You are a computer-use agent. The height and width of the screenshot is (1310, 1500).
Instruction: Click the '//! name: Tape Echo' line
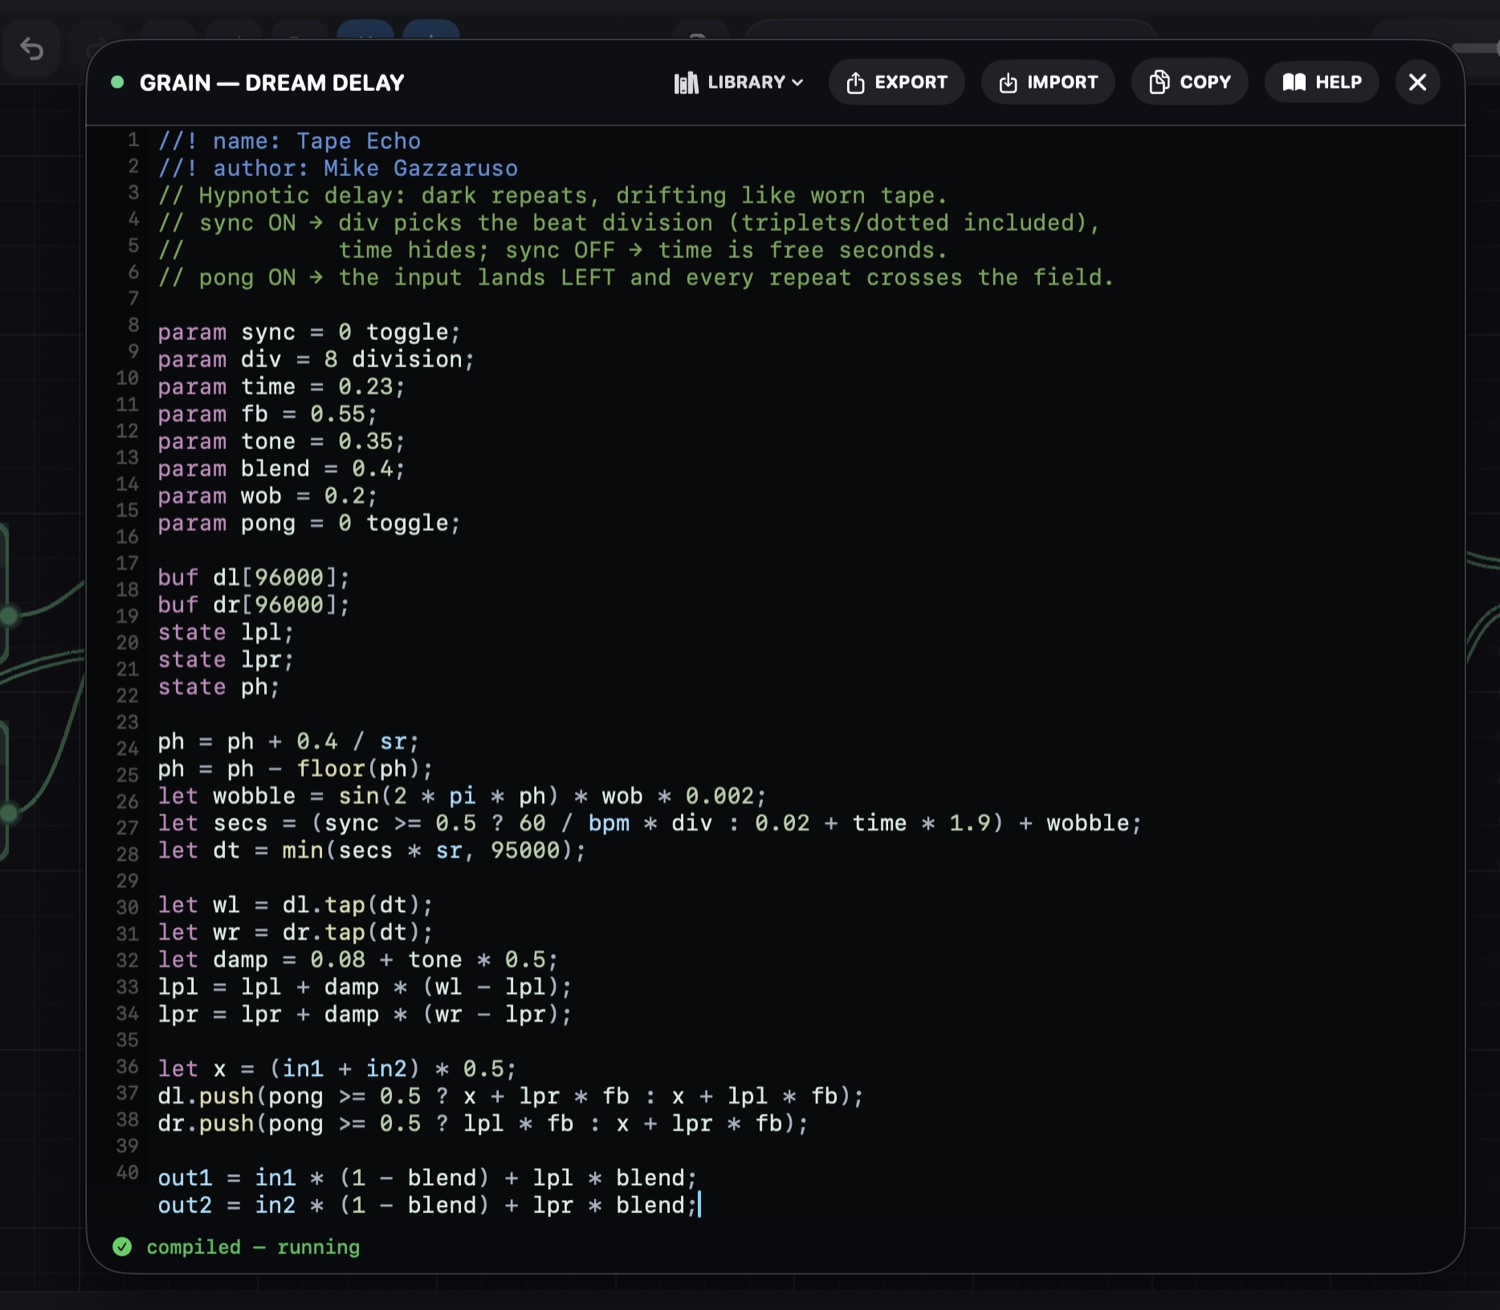click(289, 141)
